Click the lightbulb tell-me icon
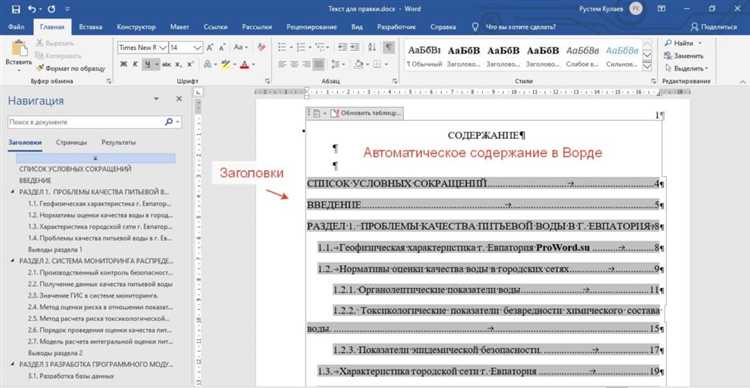Viewport: 750px width, 388px height. [475, 27]
